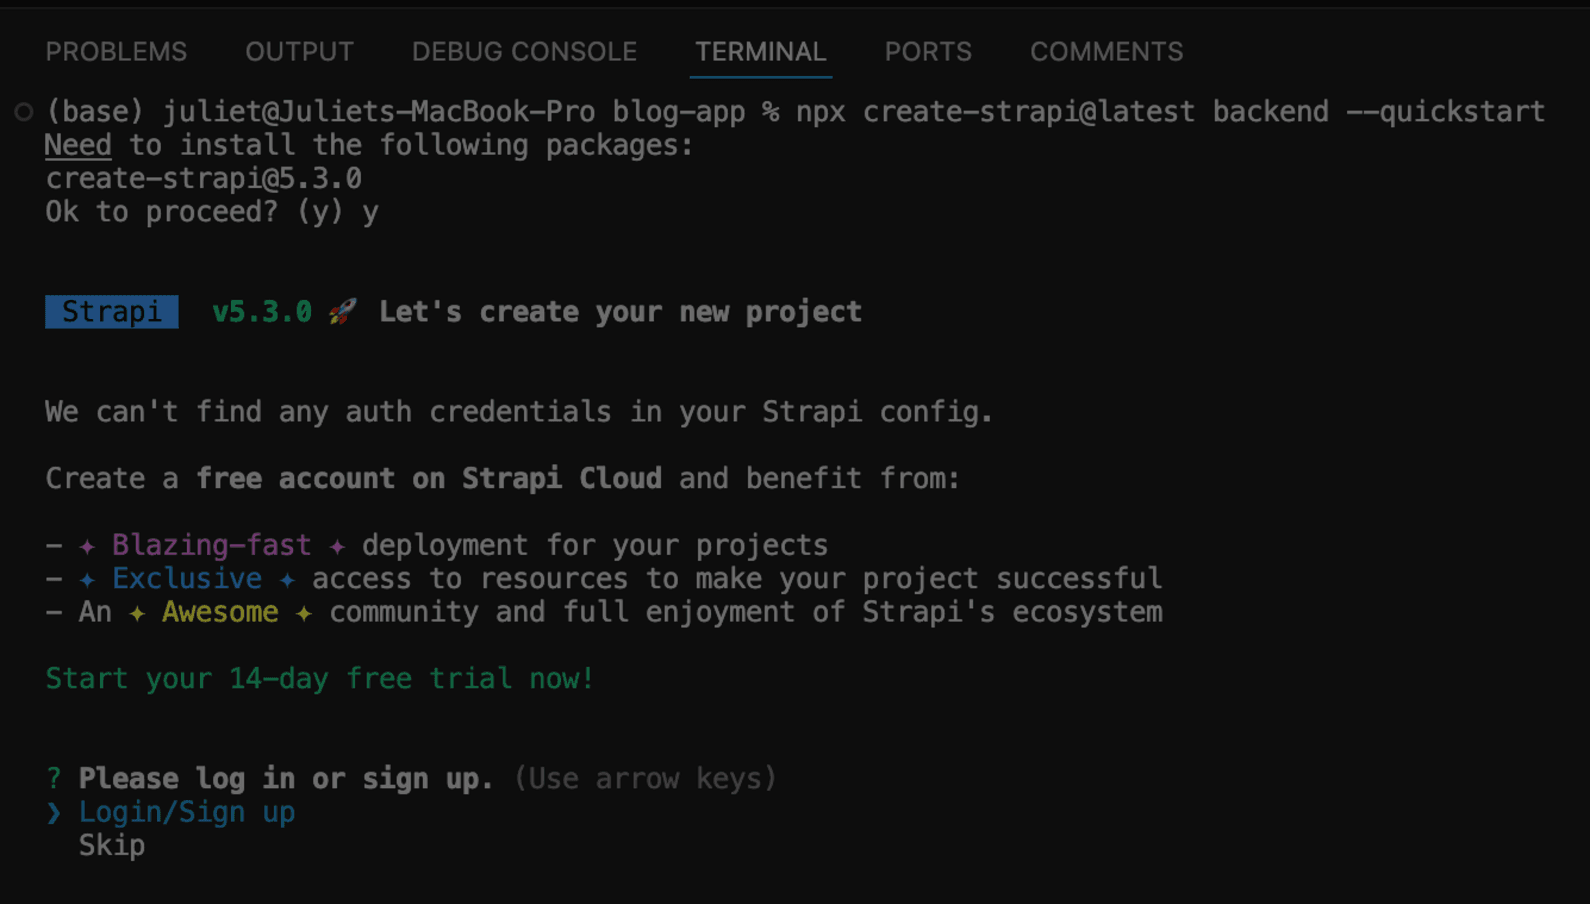Click the selection arrow before Login/Sign up

(x=54, y=813)
